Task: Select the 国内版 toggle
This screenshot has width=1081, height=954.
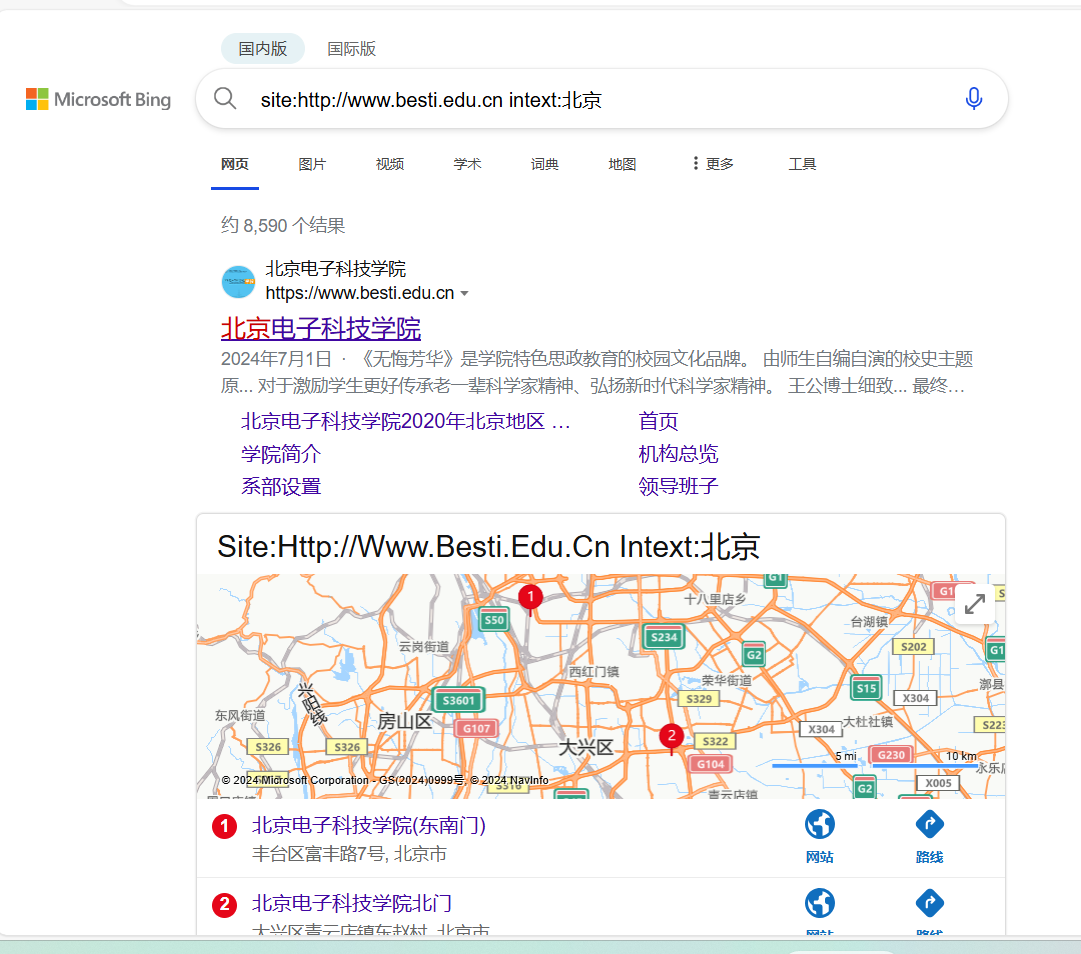Action: (x=263, y=48)
